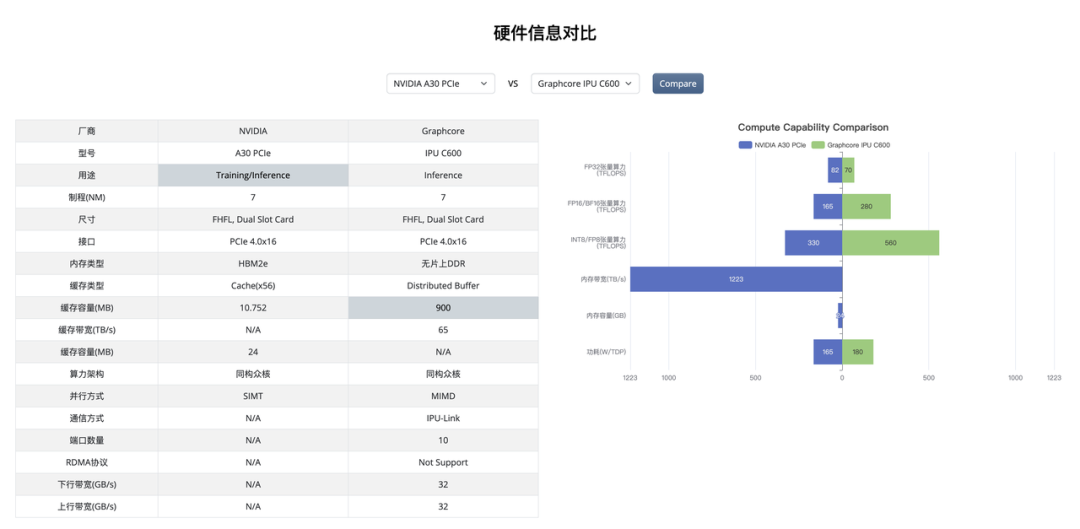Click the blue 330 INT8/FP8 bar
The image size is (1080, 529).
(x=813, y=242)
